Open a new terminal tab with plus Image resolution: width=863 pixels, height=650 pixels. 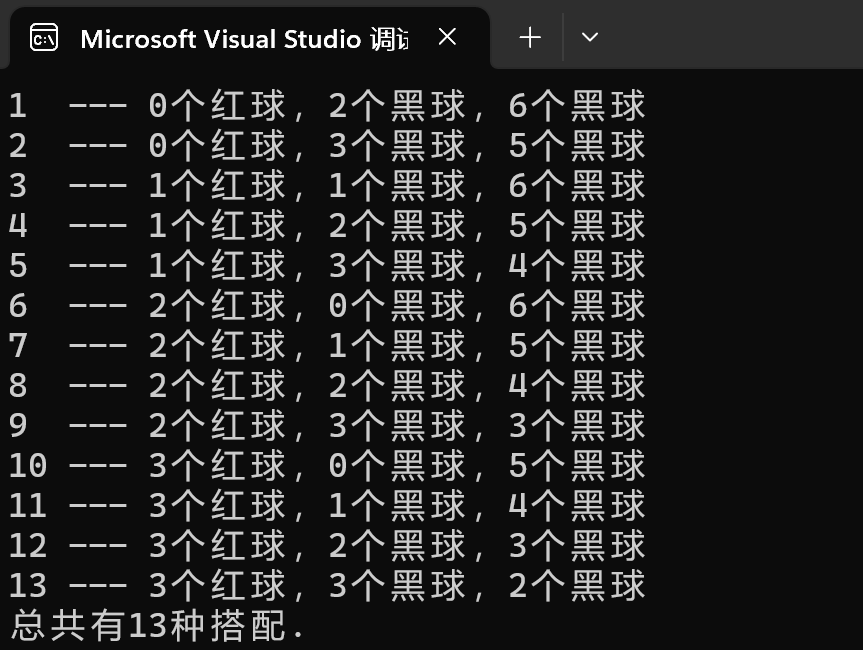pos(529,37)
